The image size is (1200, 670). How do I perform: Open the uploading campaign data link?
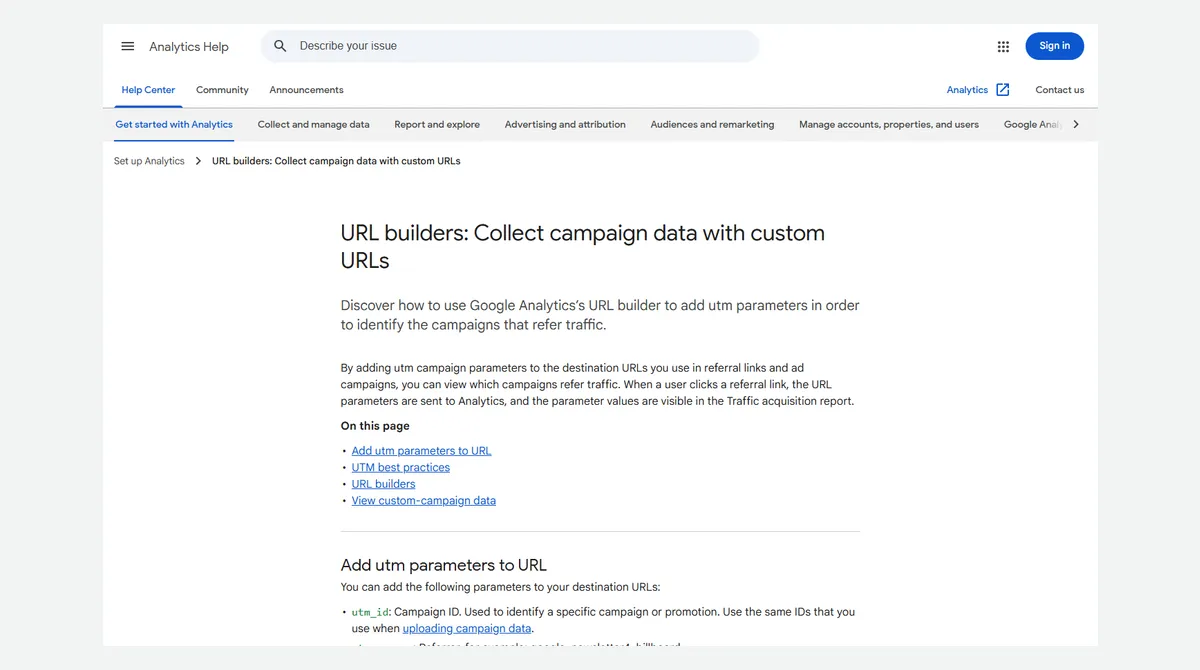coord(466,629)
